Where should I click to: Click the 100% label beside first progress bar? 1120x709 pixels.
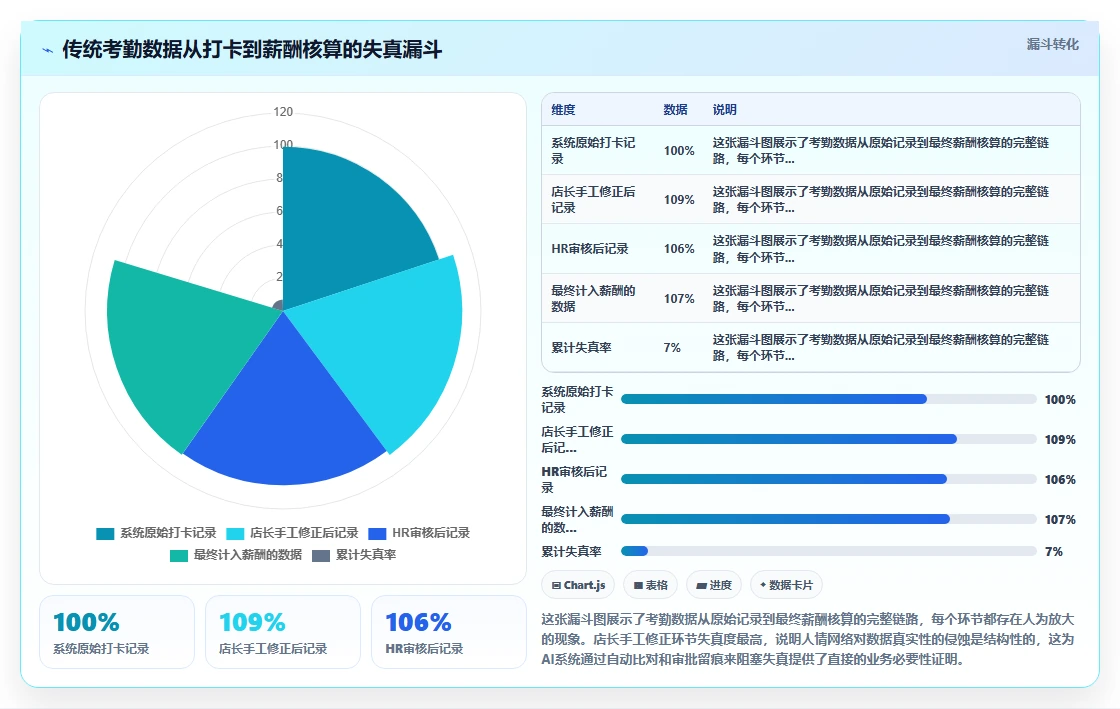pyautogui.click(x=1060, y=400)
